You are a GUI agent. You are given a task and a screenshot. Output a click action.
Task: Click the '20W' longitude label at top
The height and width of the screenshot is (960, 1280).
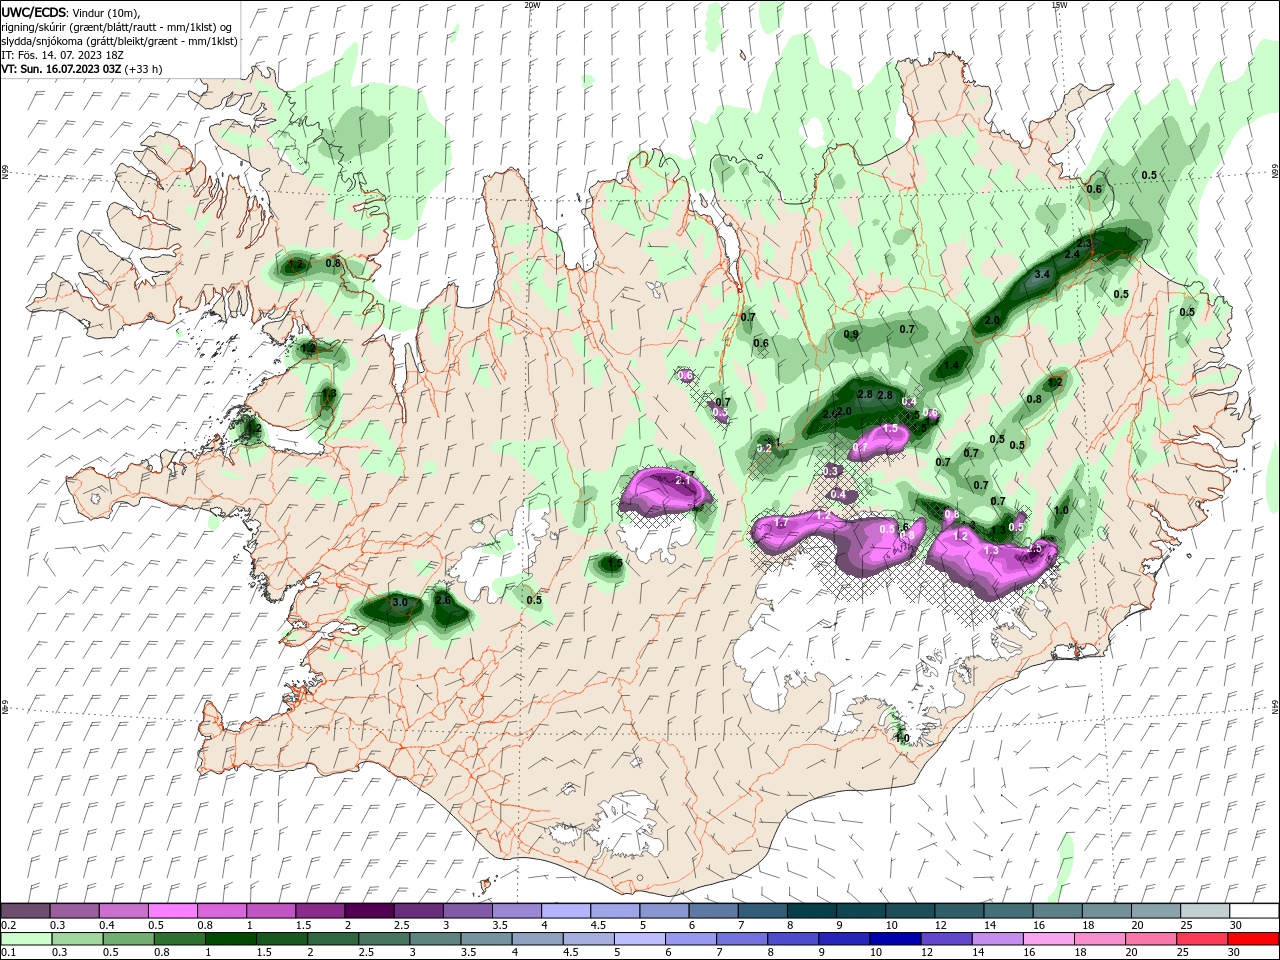(532, 5)
